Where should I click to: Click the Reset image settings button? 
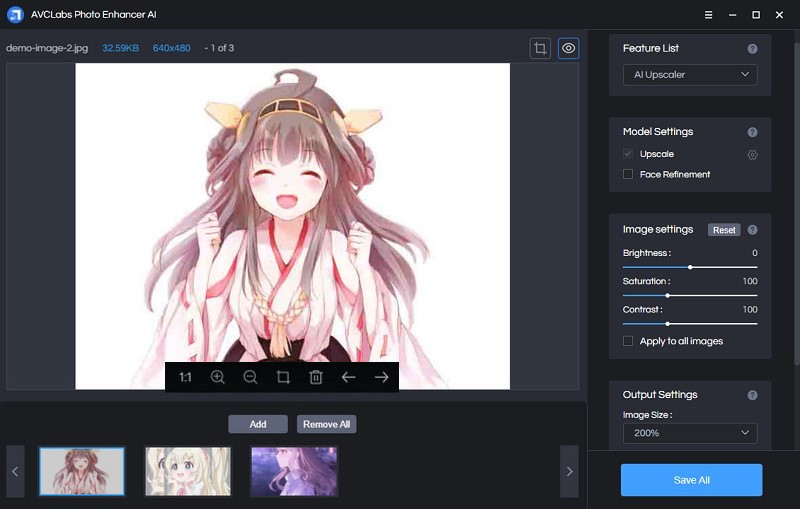pos(724,230)
